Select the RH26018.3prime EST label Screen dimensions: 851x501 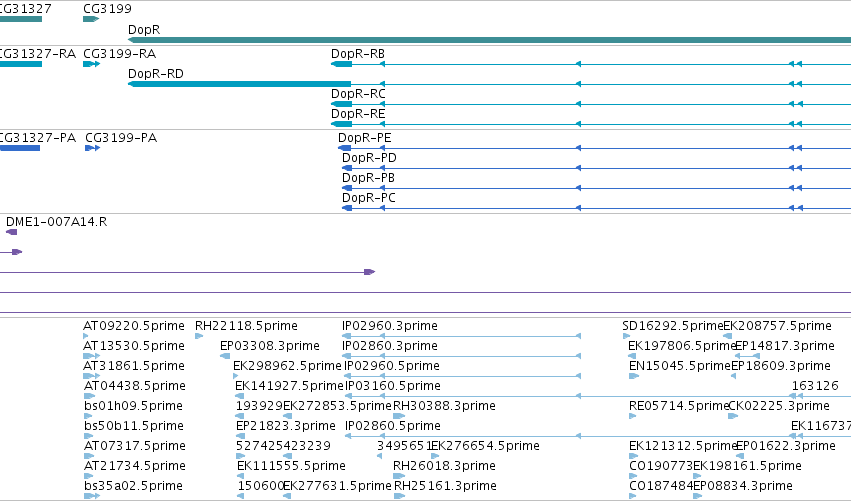coord(444,467)
